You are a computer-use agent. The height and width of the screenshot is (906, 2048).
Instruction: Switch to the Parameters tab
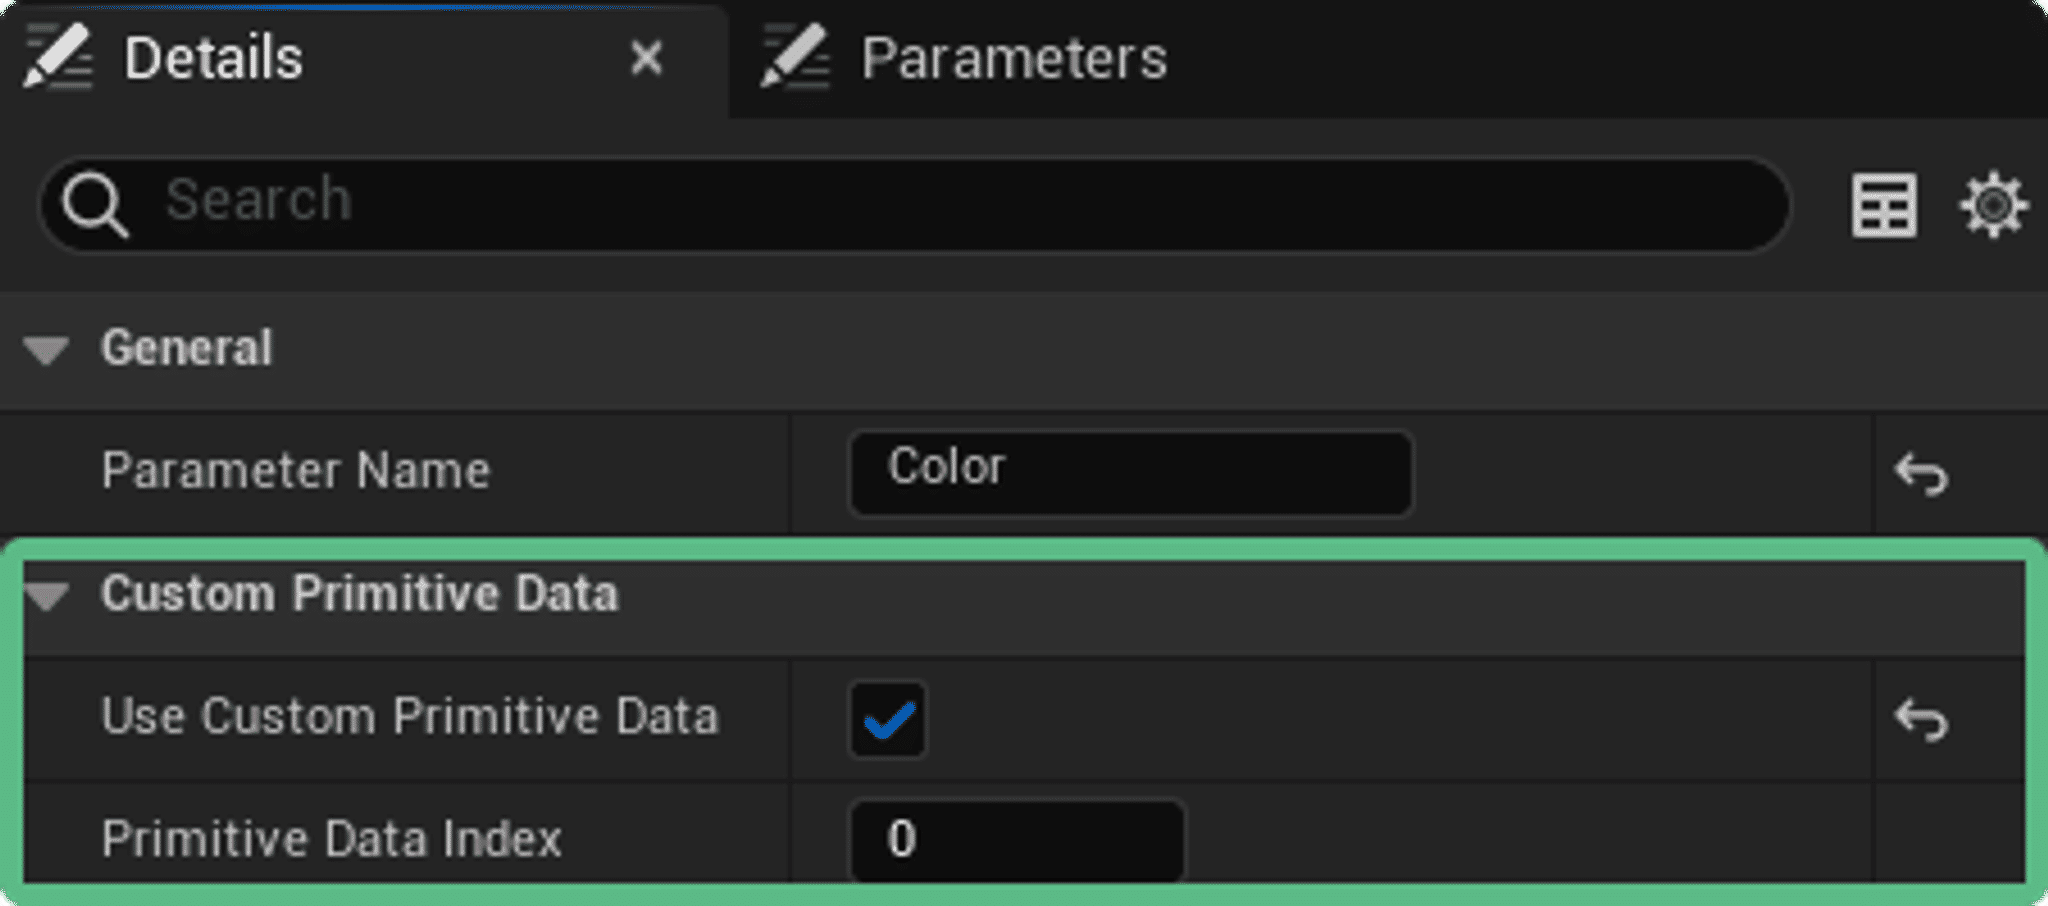point(1013,58)
